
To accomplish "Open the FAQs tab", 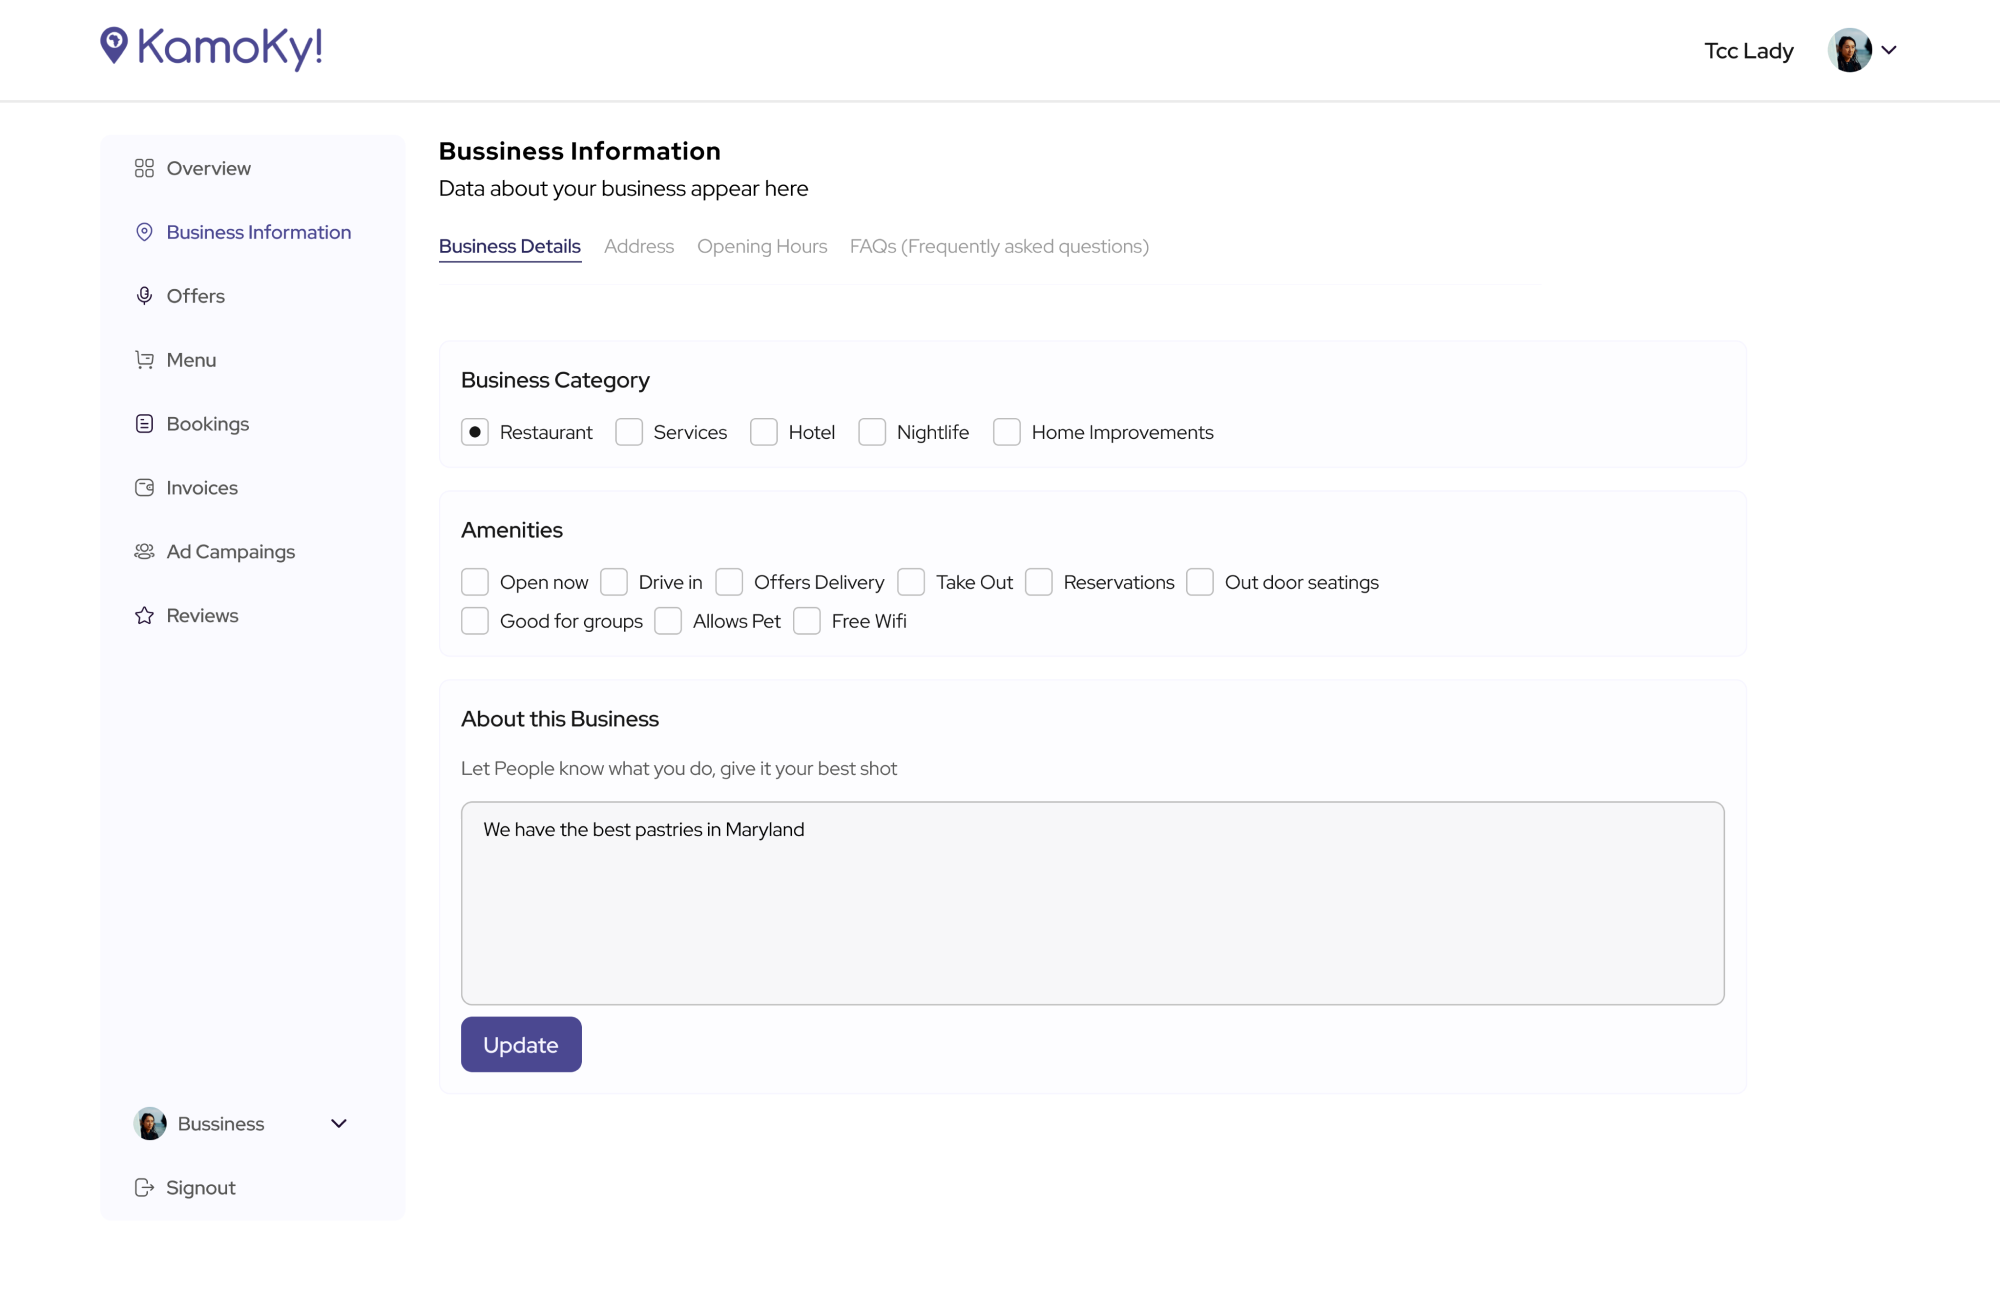I will pyautogui.click(x=999, y=246).
